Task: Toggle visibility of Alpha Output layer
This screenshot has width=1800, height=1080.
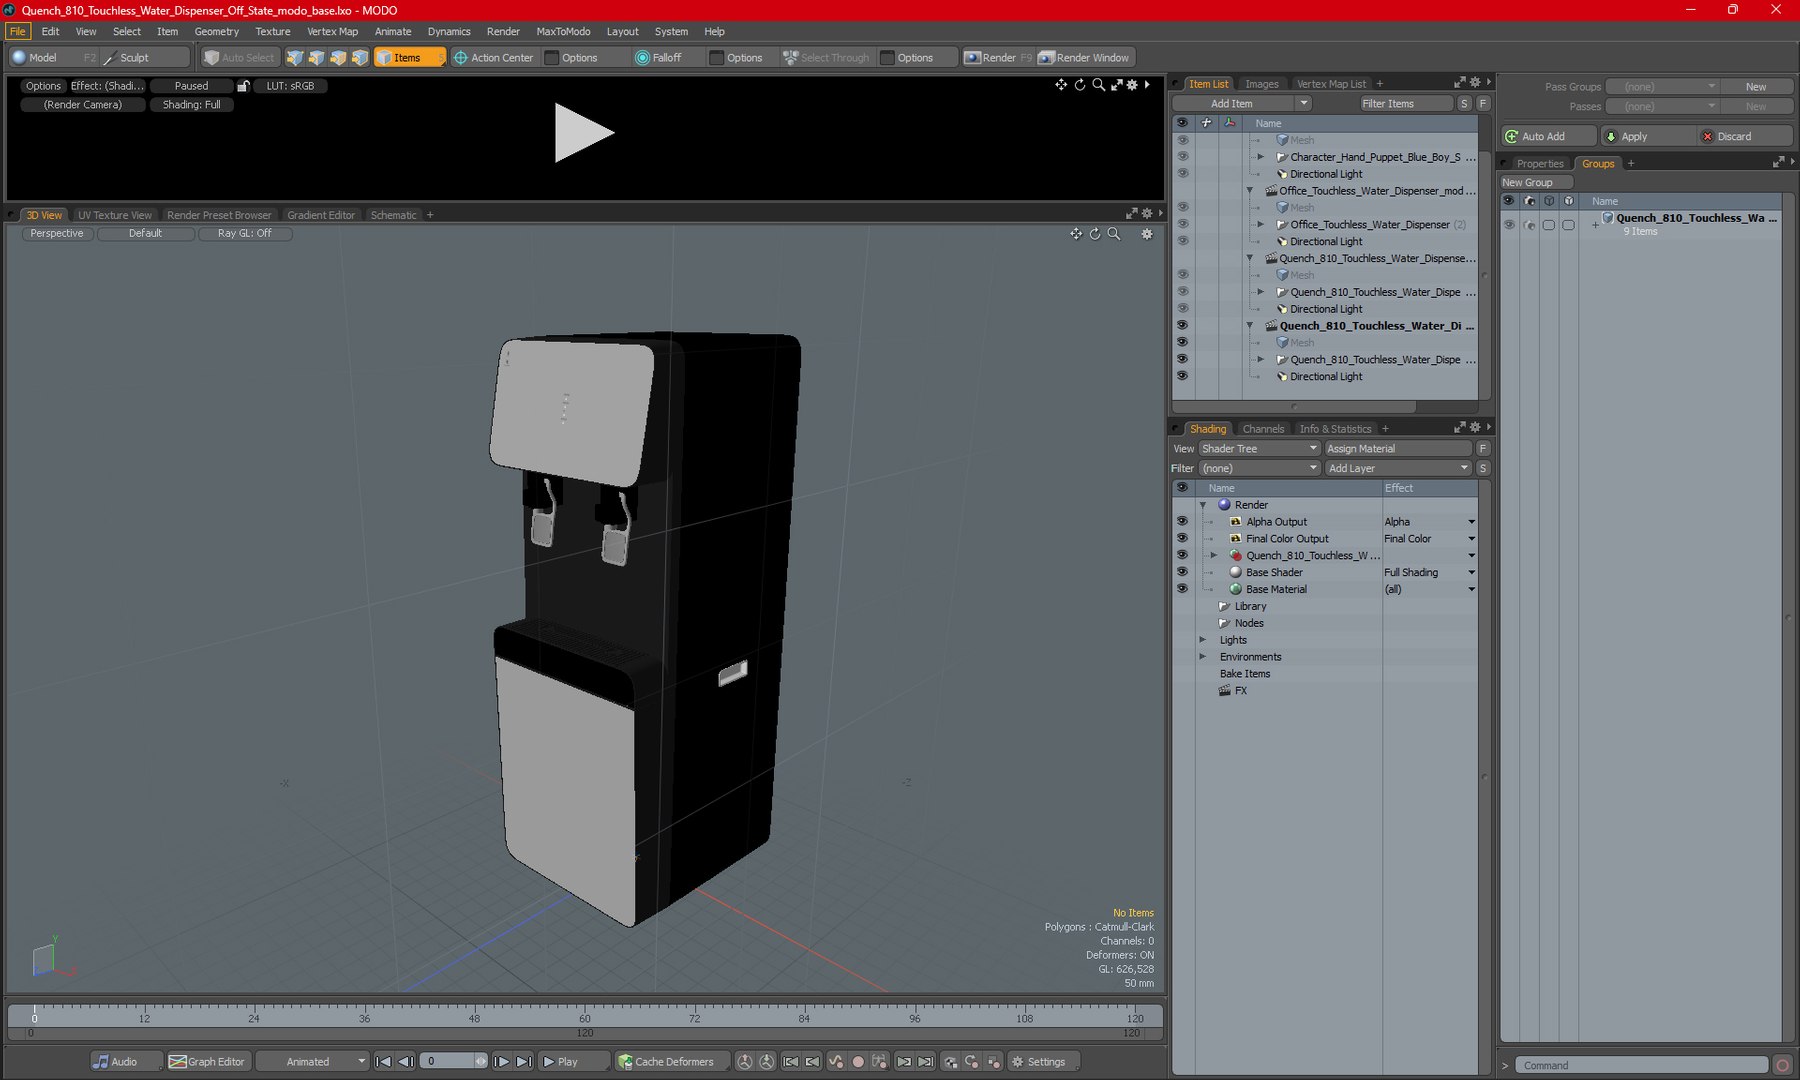Action: [1182, 521]
